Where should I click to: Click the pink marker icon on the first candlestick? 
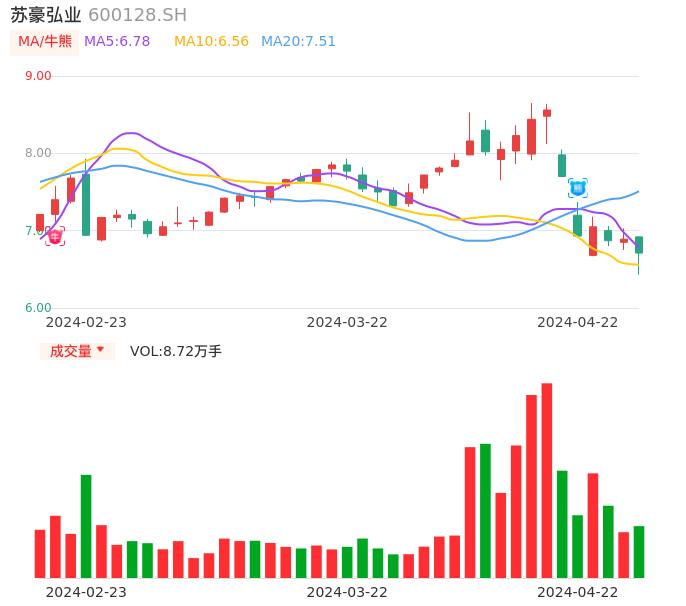(x=54, y=236)
